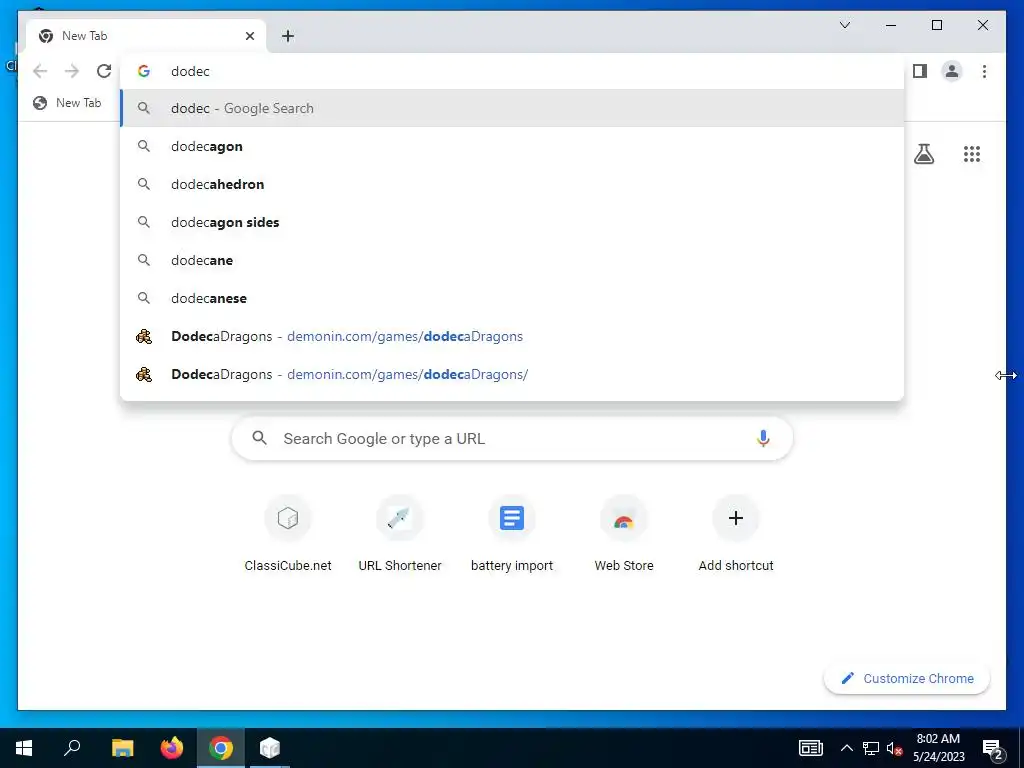1024x768 pixels.
Task: Launch Firefox from the taskbar
Action: (x=172, y=748)
